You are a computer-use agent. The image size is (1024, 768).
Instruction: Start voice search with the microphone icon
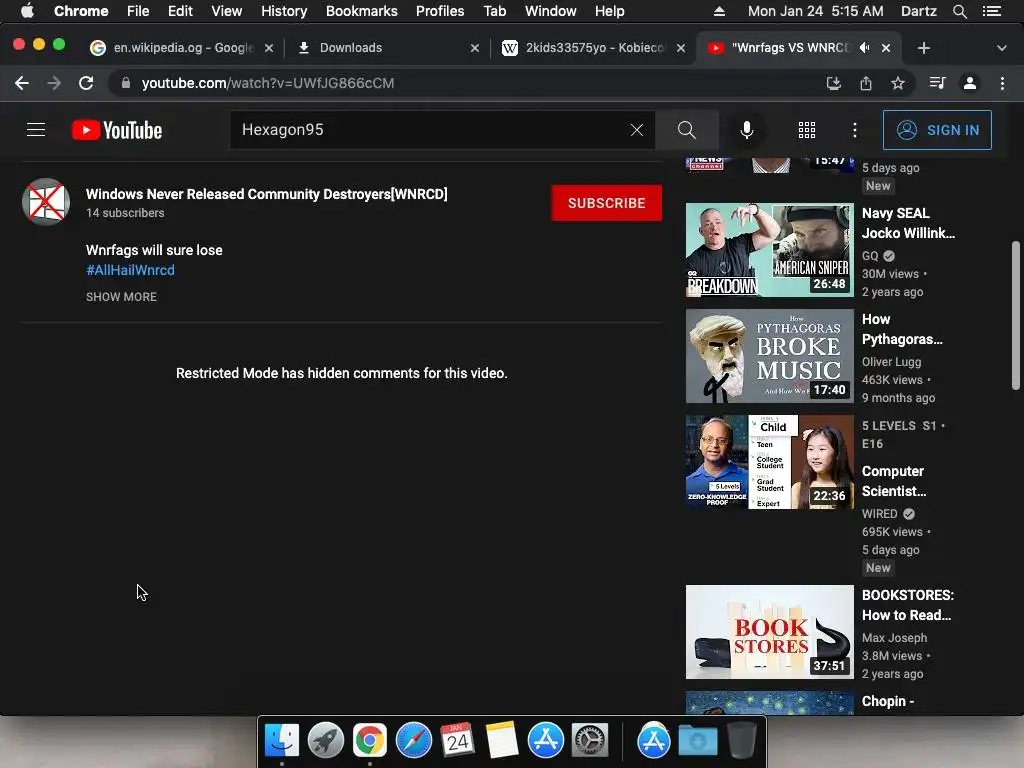[x=747, y=130]
